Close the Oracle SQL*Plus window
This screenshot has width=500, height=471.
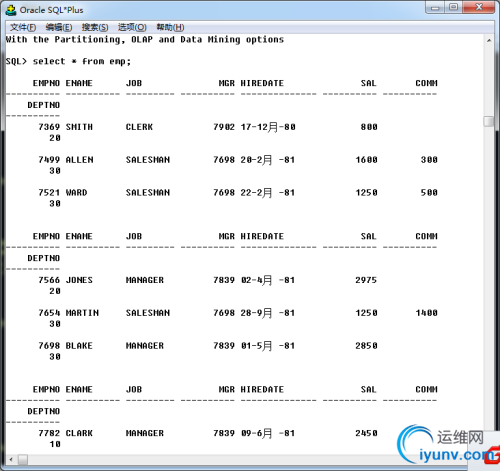click(x=479, y=7)
